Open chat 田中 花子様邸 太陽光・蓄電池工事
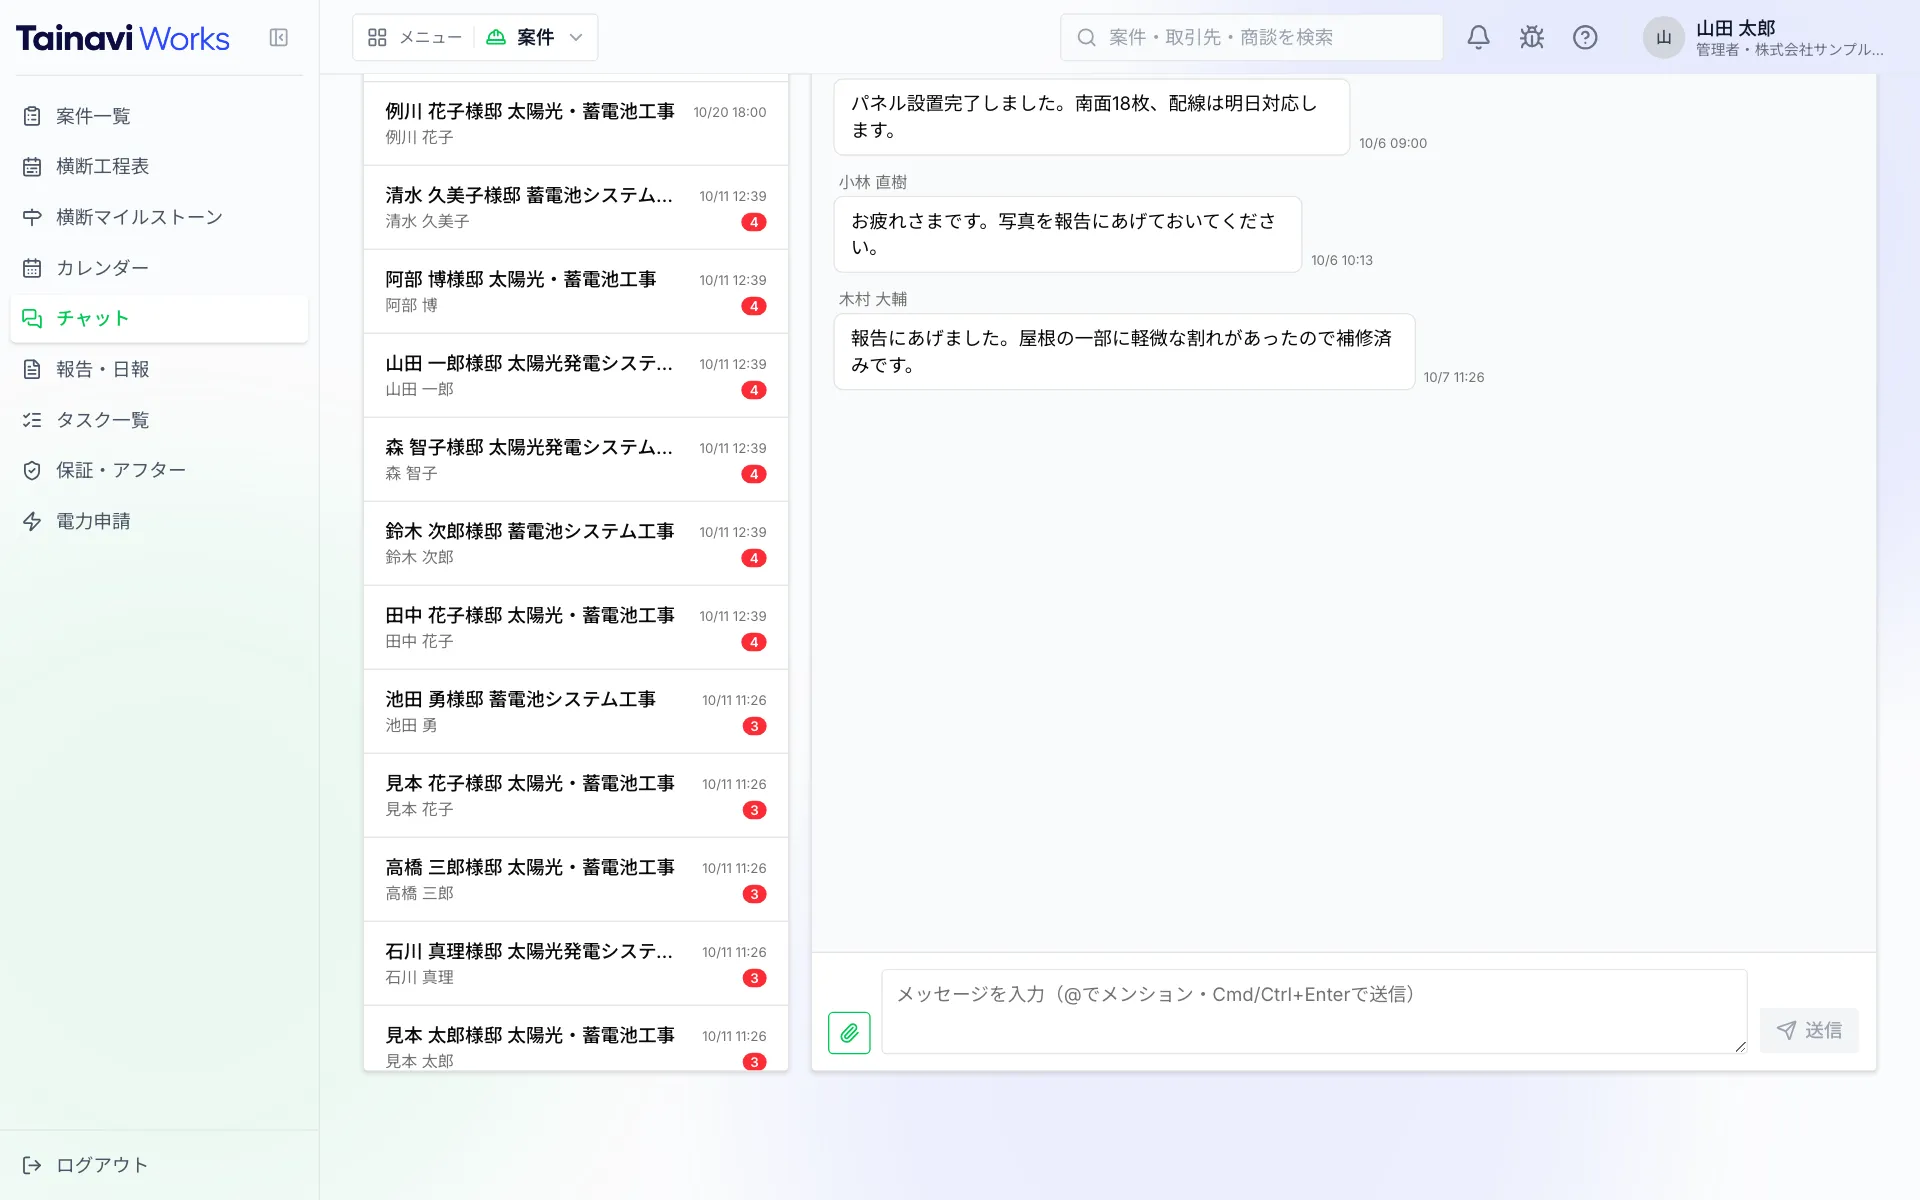Image resolution: width=1920 pixels, height=1200 pixels. click(x=576, y=627)
